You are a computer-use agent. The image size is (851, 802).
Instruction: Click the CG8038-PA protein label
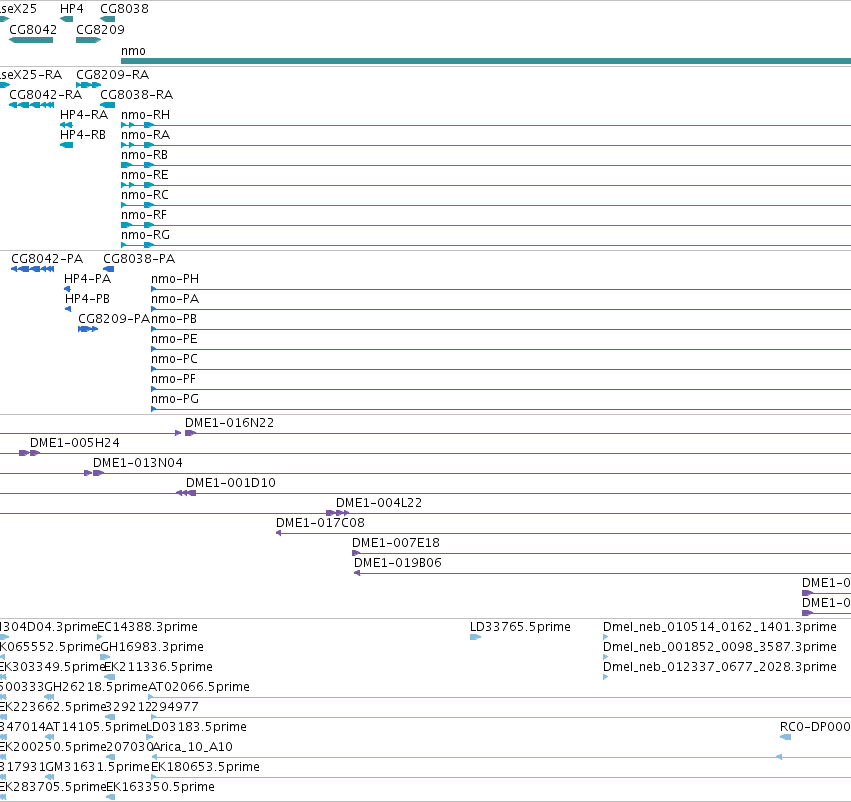139,259
